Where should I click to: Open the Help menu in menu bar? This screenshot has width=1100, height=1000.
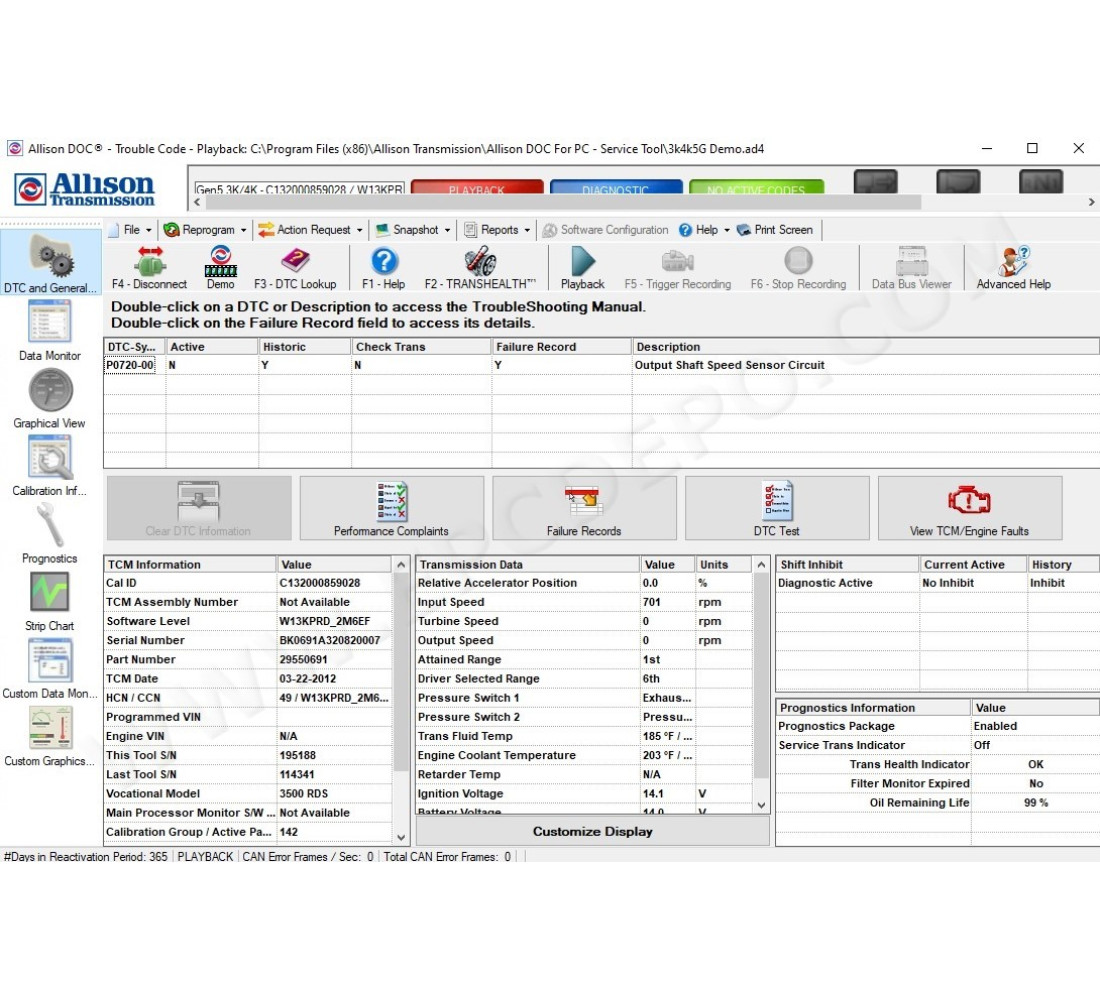[704, 229]
